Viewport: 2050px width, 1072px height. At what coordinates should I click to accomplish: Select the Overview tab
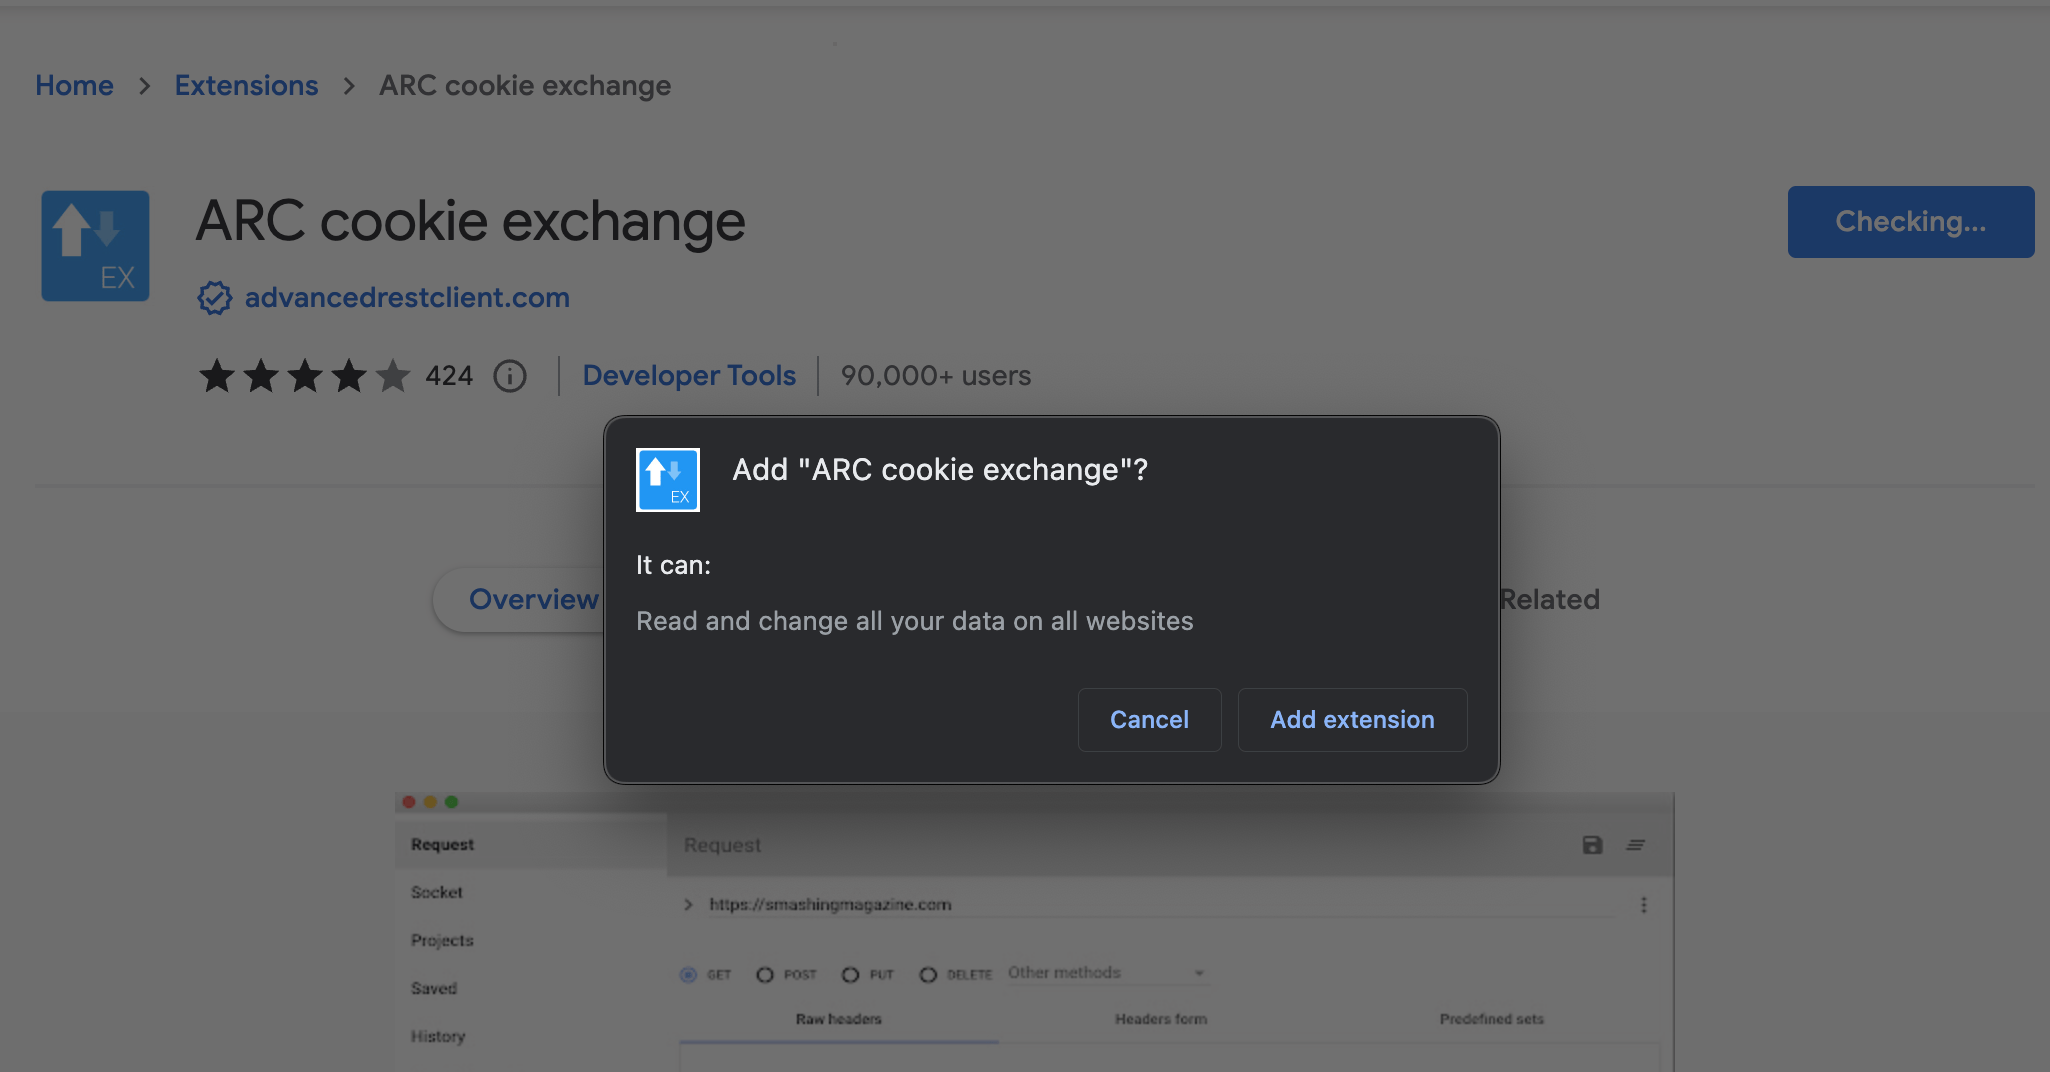(x=535, y=599)
